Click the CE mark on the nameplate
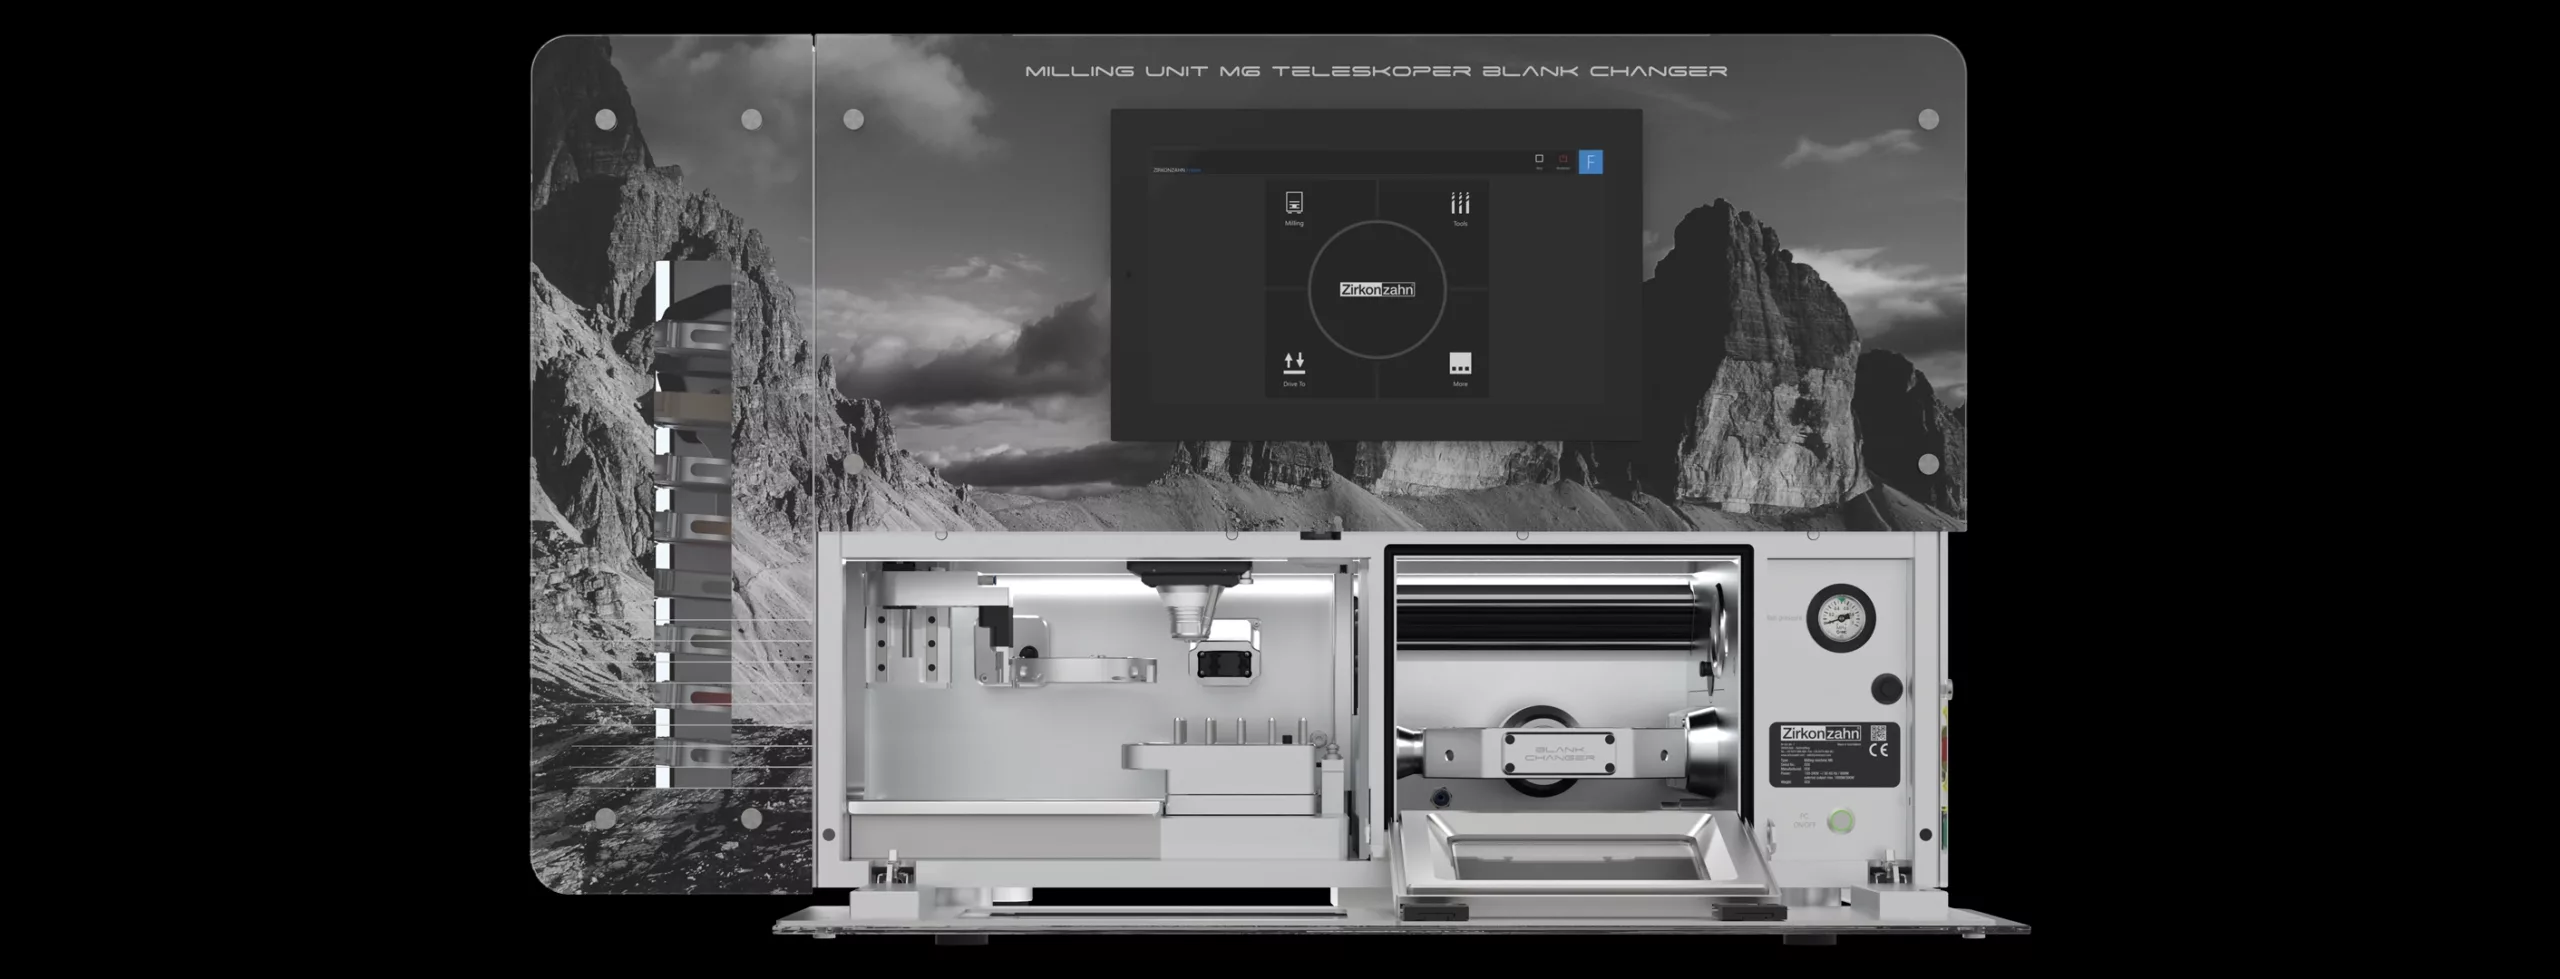This screenshot has height=979, width=2560. 1878,751
